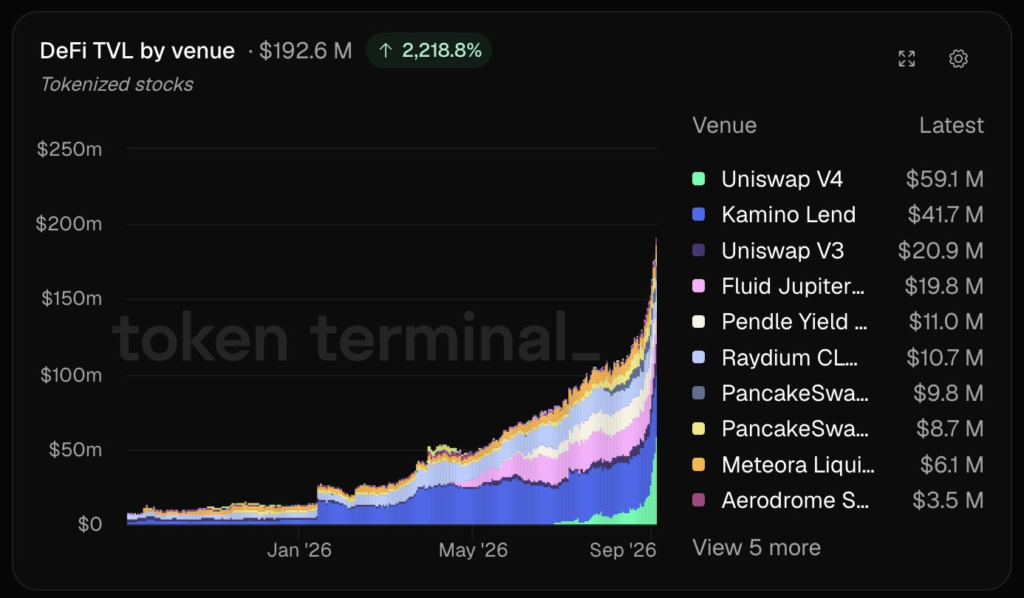Expand list with View 5 more
The width and height of the screenshot is (1024, 598).
756,547
